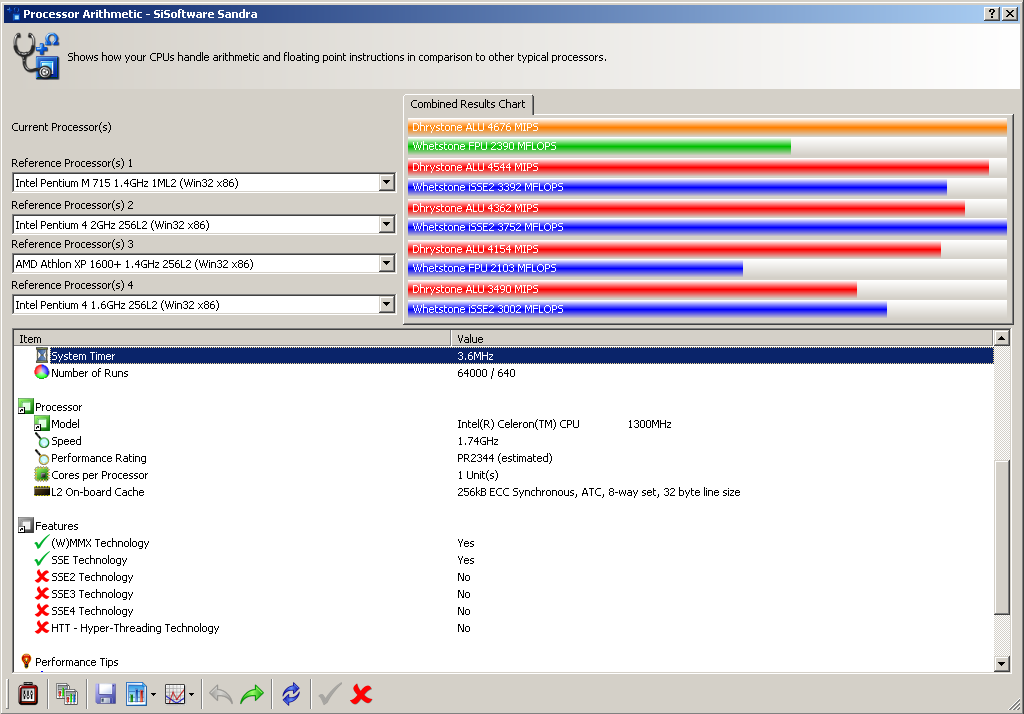
Task: Click the blue Whetstone FPU 2103 MFLOPS bar
Action: tap(575, 268)
